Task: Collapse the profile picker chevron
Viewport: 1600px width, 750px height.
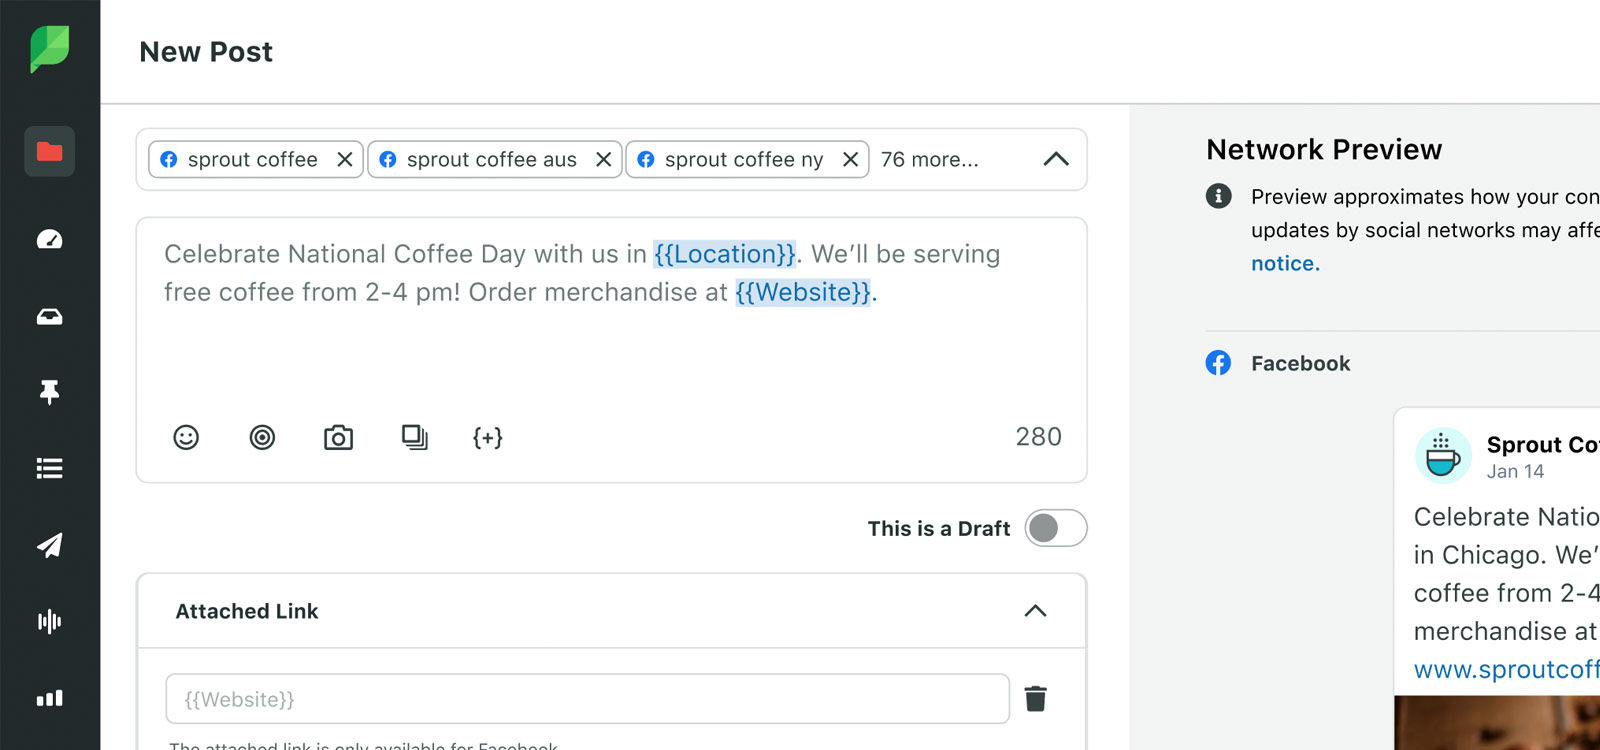Action: pos(1056,159)
